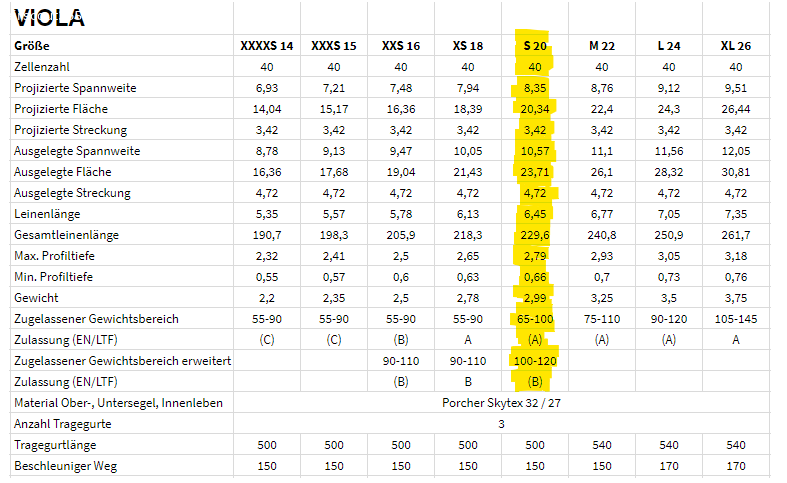Image resolution: width=787 pixels, height=483 pixels.
Task: Select the Gesamtleinenlänge row label
Action: (x=66, y=235)
